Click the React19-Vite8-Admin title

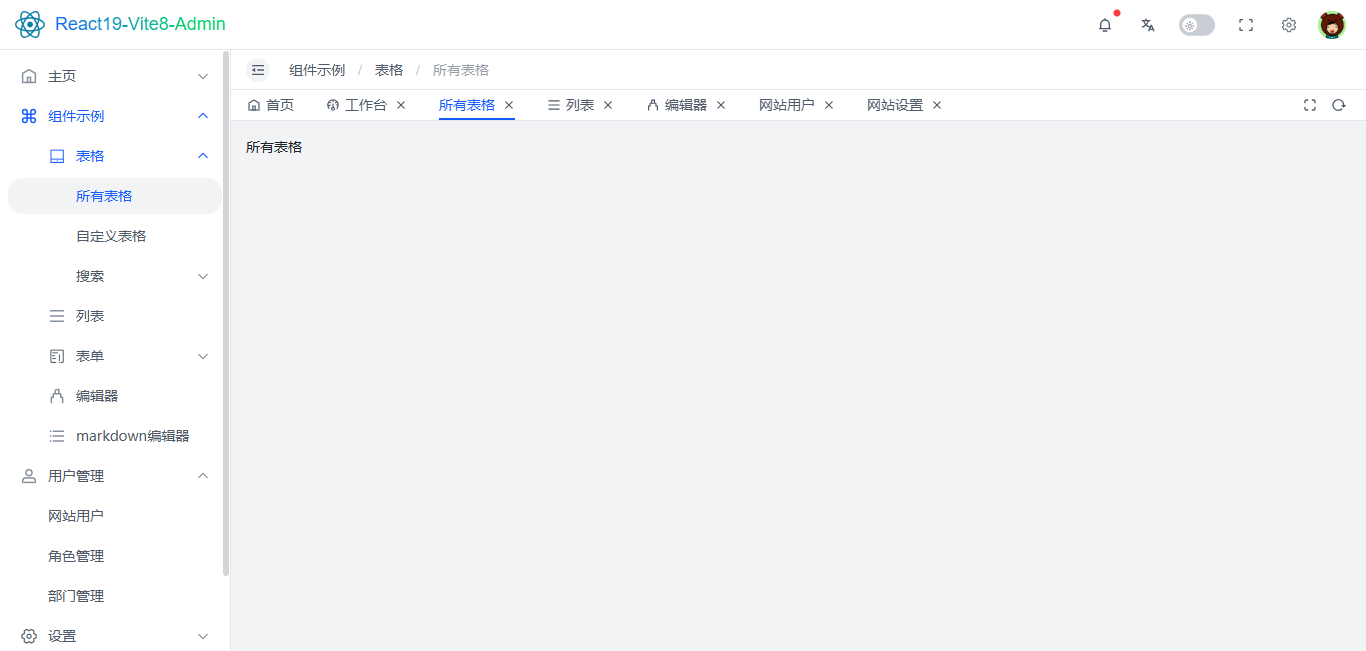coord(140,24)
